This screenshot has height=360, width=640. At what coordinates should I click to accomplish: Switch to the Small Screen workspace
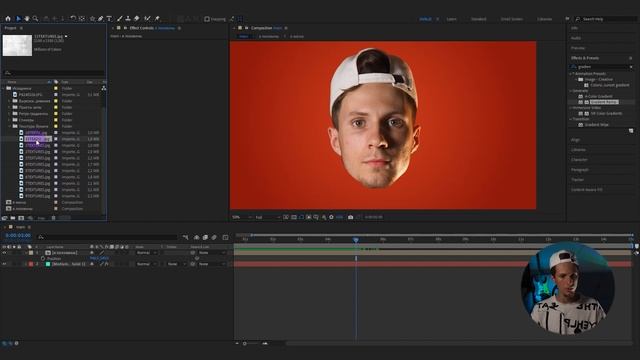[511, 19]
